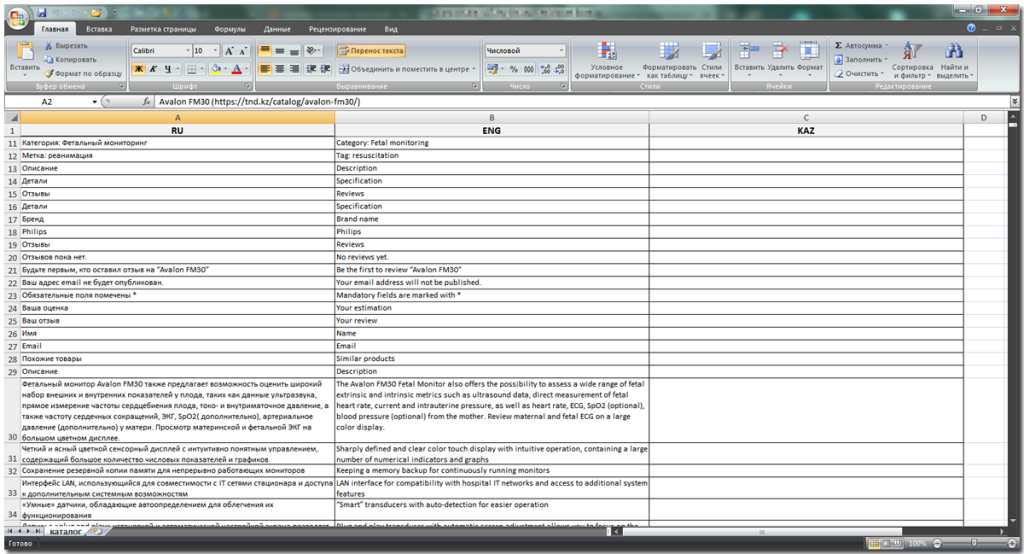Switch to the Рецензирование tab
Screen dimensions: 1024x554
(x=338, y=29)
